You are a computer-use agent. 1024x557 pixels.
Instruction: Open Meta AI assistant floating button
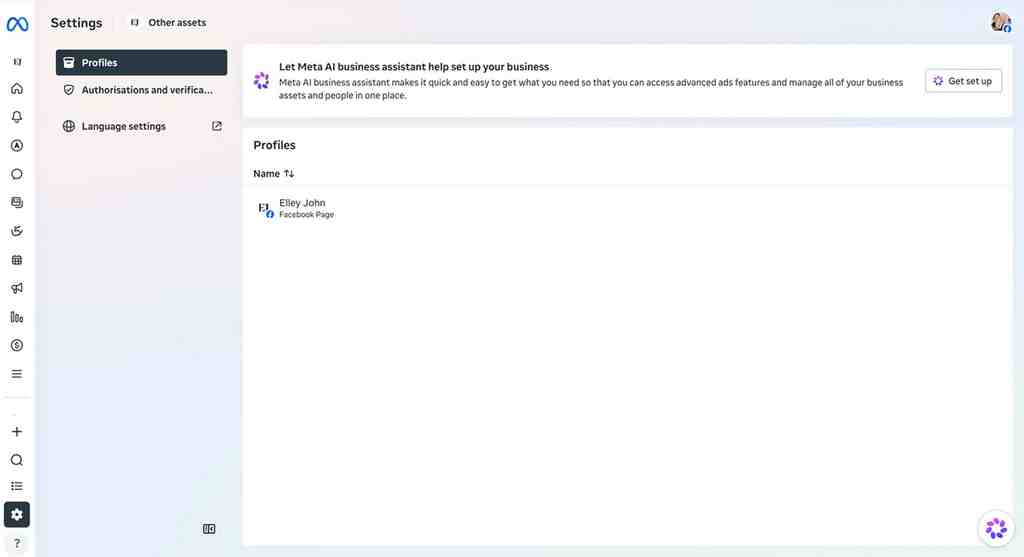(996, 528)
